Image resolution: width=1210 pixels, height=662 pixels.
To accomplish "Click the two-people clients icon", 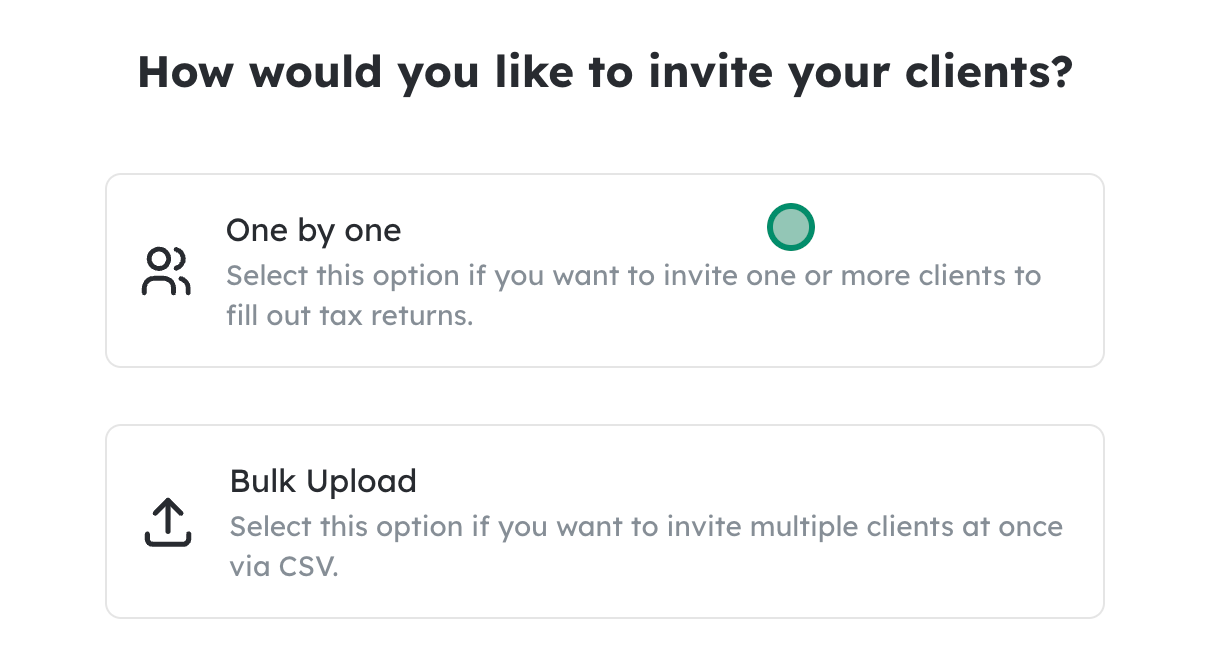I will (167, 272).
